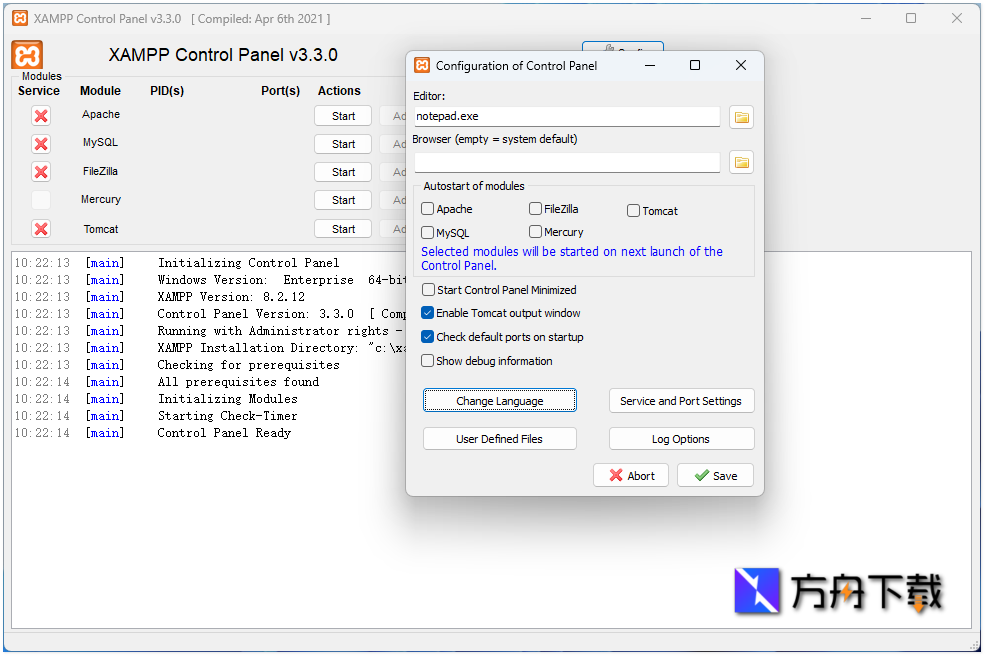Click Change Language button
The height and width of the screenshot is (656, 985).
499,400
